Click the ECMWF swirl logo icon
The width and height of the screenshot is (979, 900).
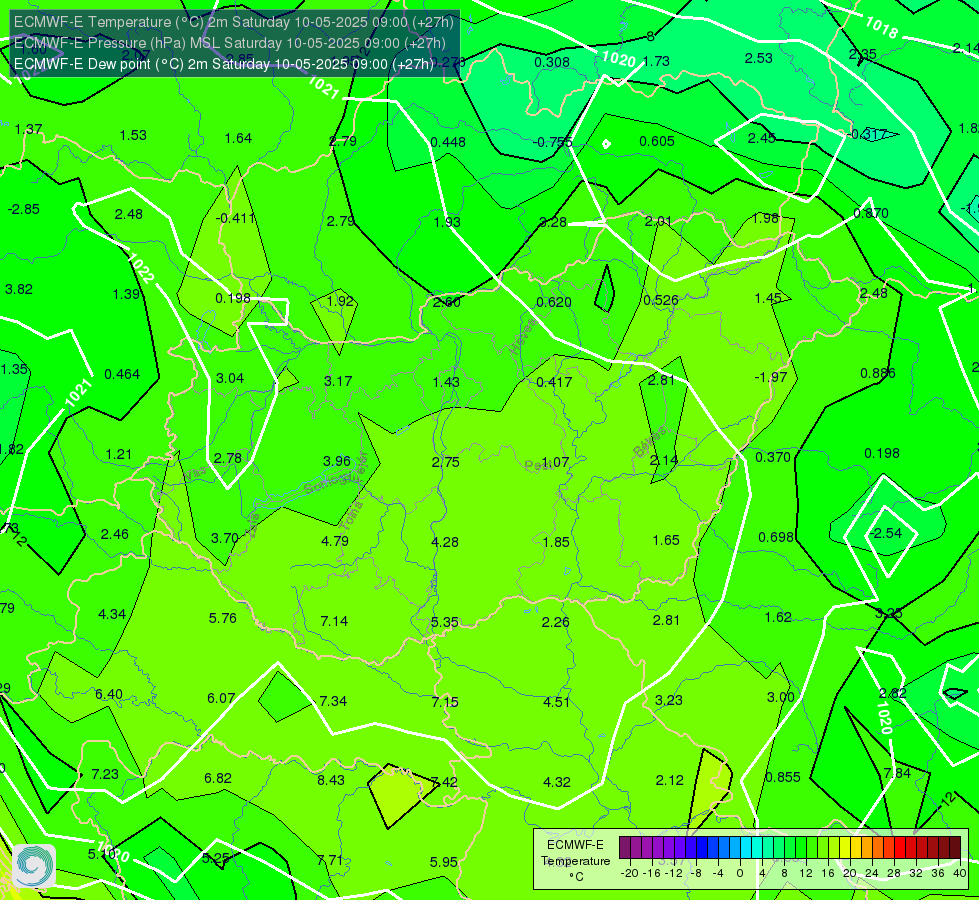coord(34,866)
